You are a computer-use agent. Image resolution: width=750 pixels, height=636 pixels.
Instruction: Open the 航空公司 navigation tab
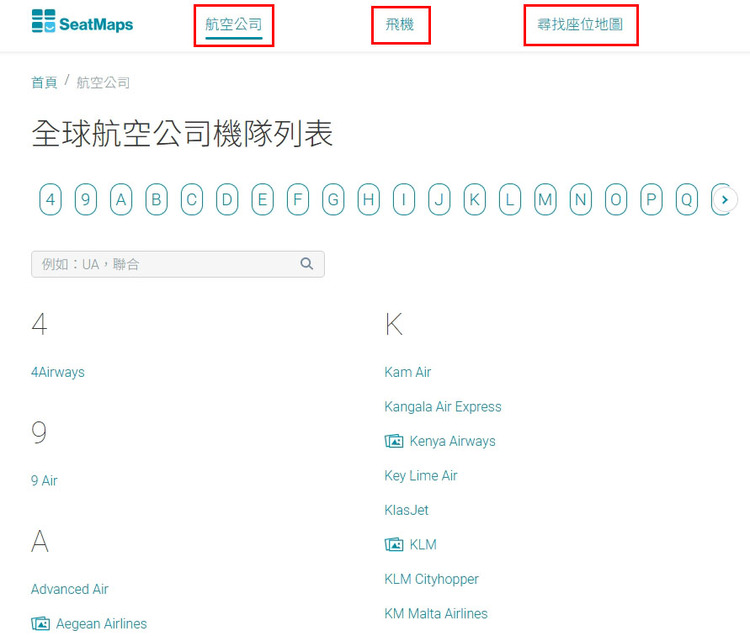(233, 24)
